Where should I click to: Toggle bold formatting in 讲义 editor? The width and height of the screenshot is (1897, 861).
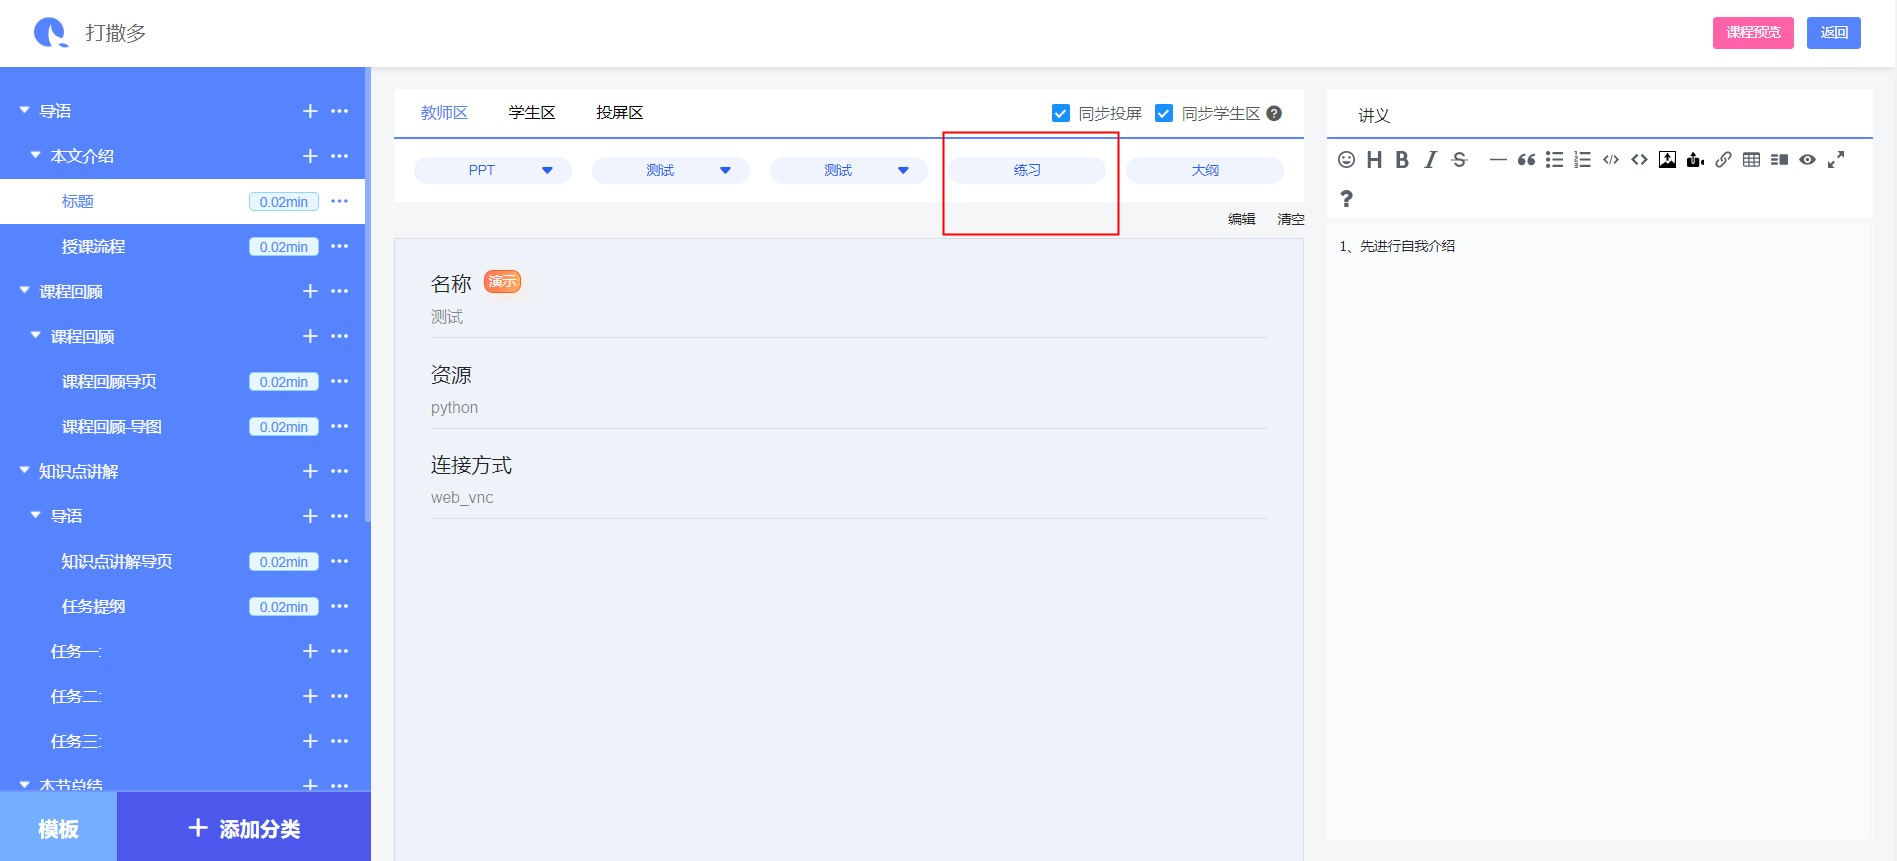[1402, 160]
